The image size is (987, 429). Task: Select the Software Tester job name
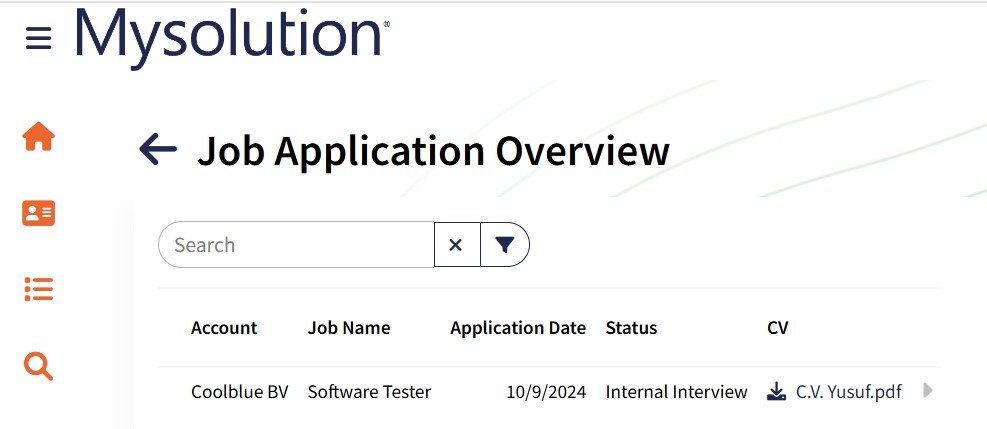click(369, 392)
